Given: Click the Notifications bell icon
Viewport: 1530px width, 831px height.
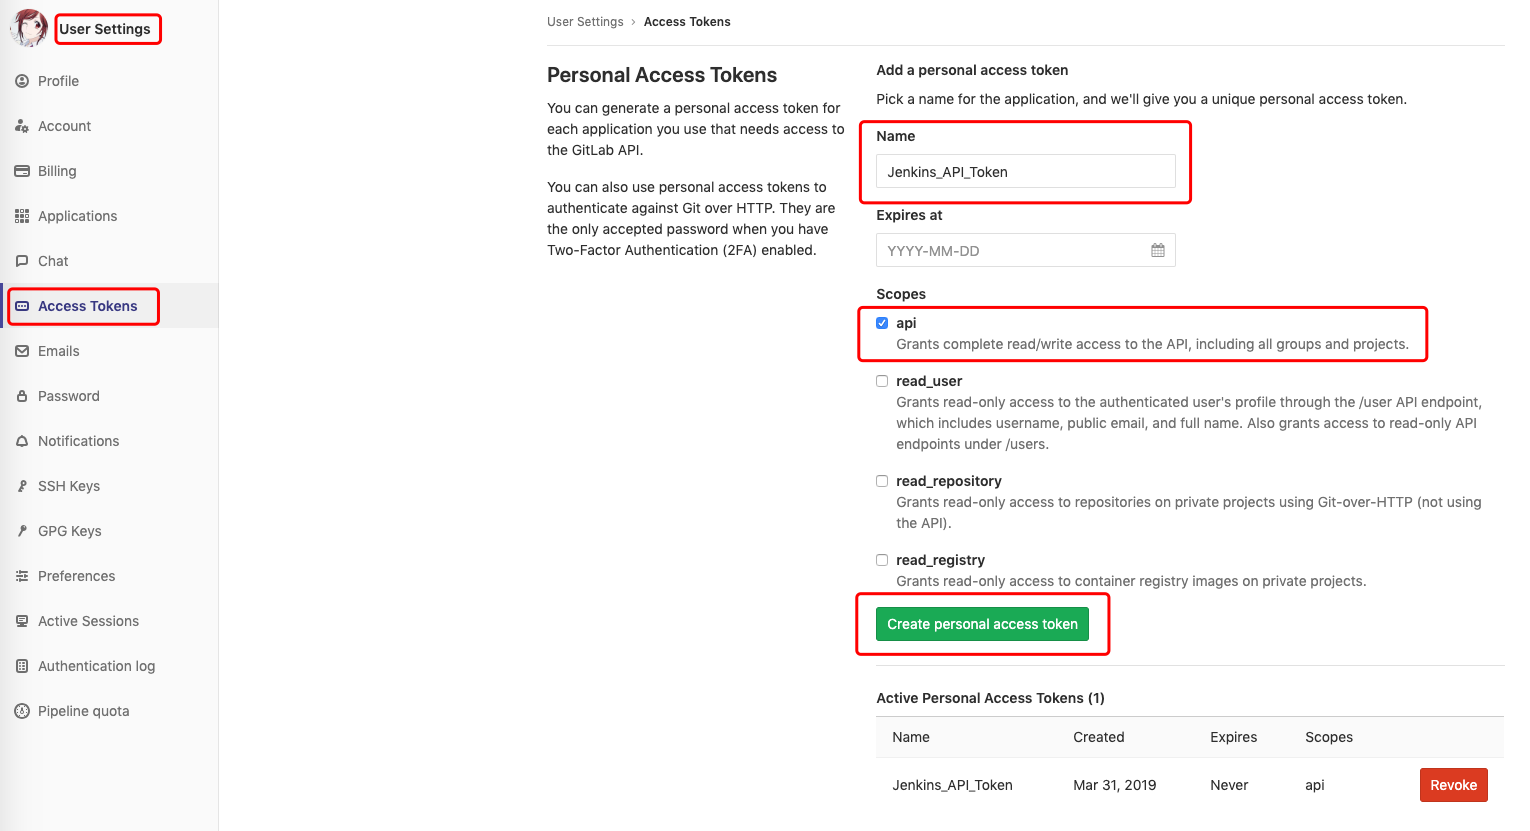Looking at the screenshot, I should (x=22, y=441).
